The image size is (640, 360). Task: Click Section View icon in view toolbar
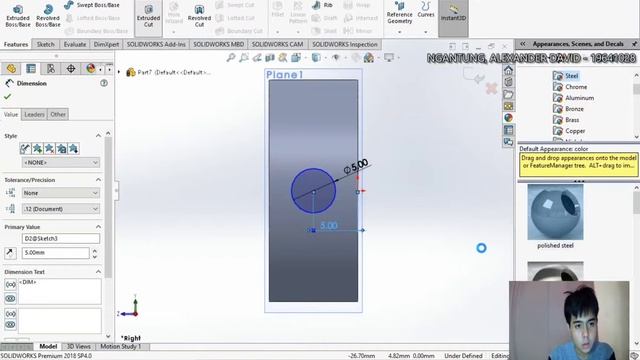click(x=270, y=58)
